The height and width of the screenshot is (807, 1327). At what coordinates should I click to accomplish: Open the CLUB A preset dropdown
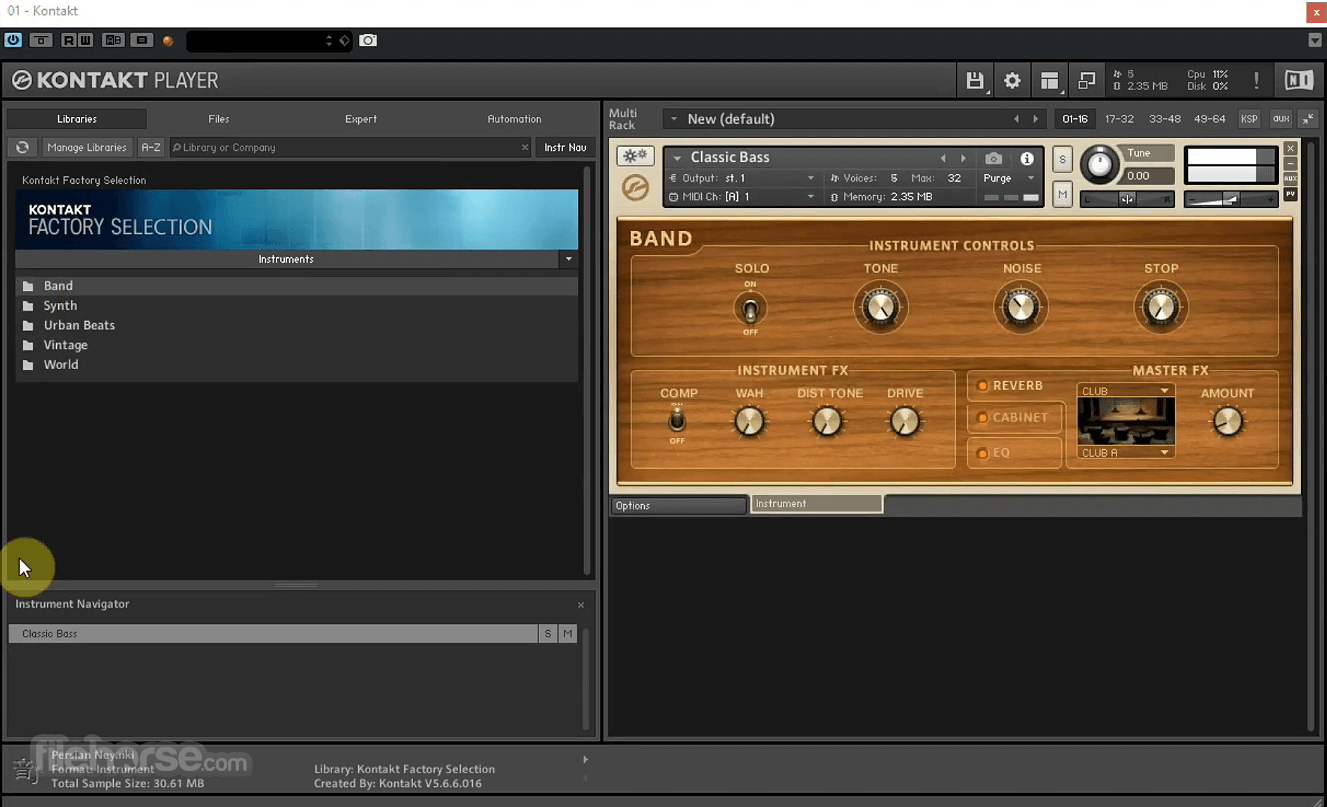tap(1125, 453)
